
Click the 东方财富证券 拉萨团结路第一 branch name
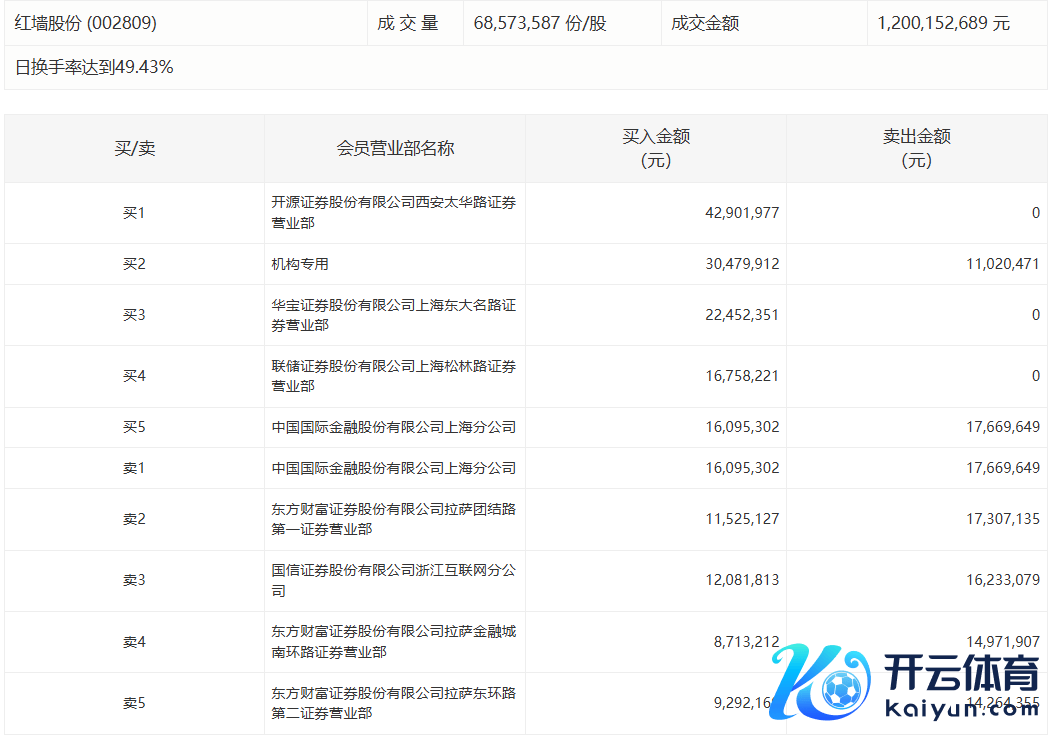click(x=393, y=519)
